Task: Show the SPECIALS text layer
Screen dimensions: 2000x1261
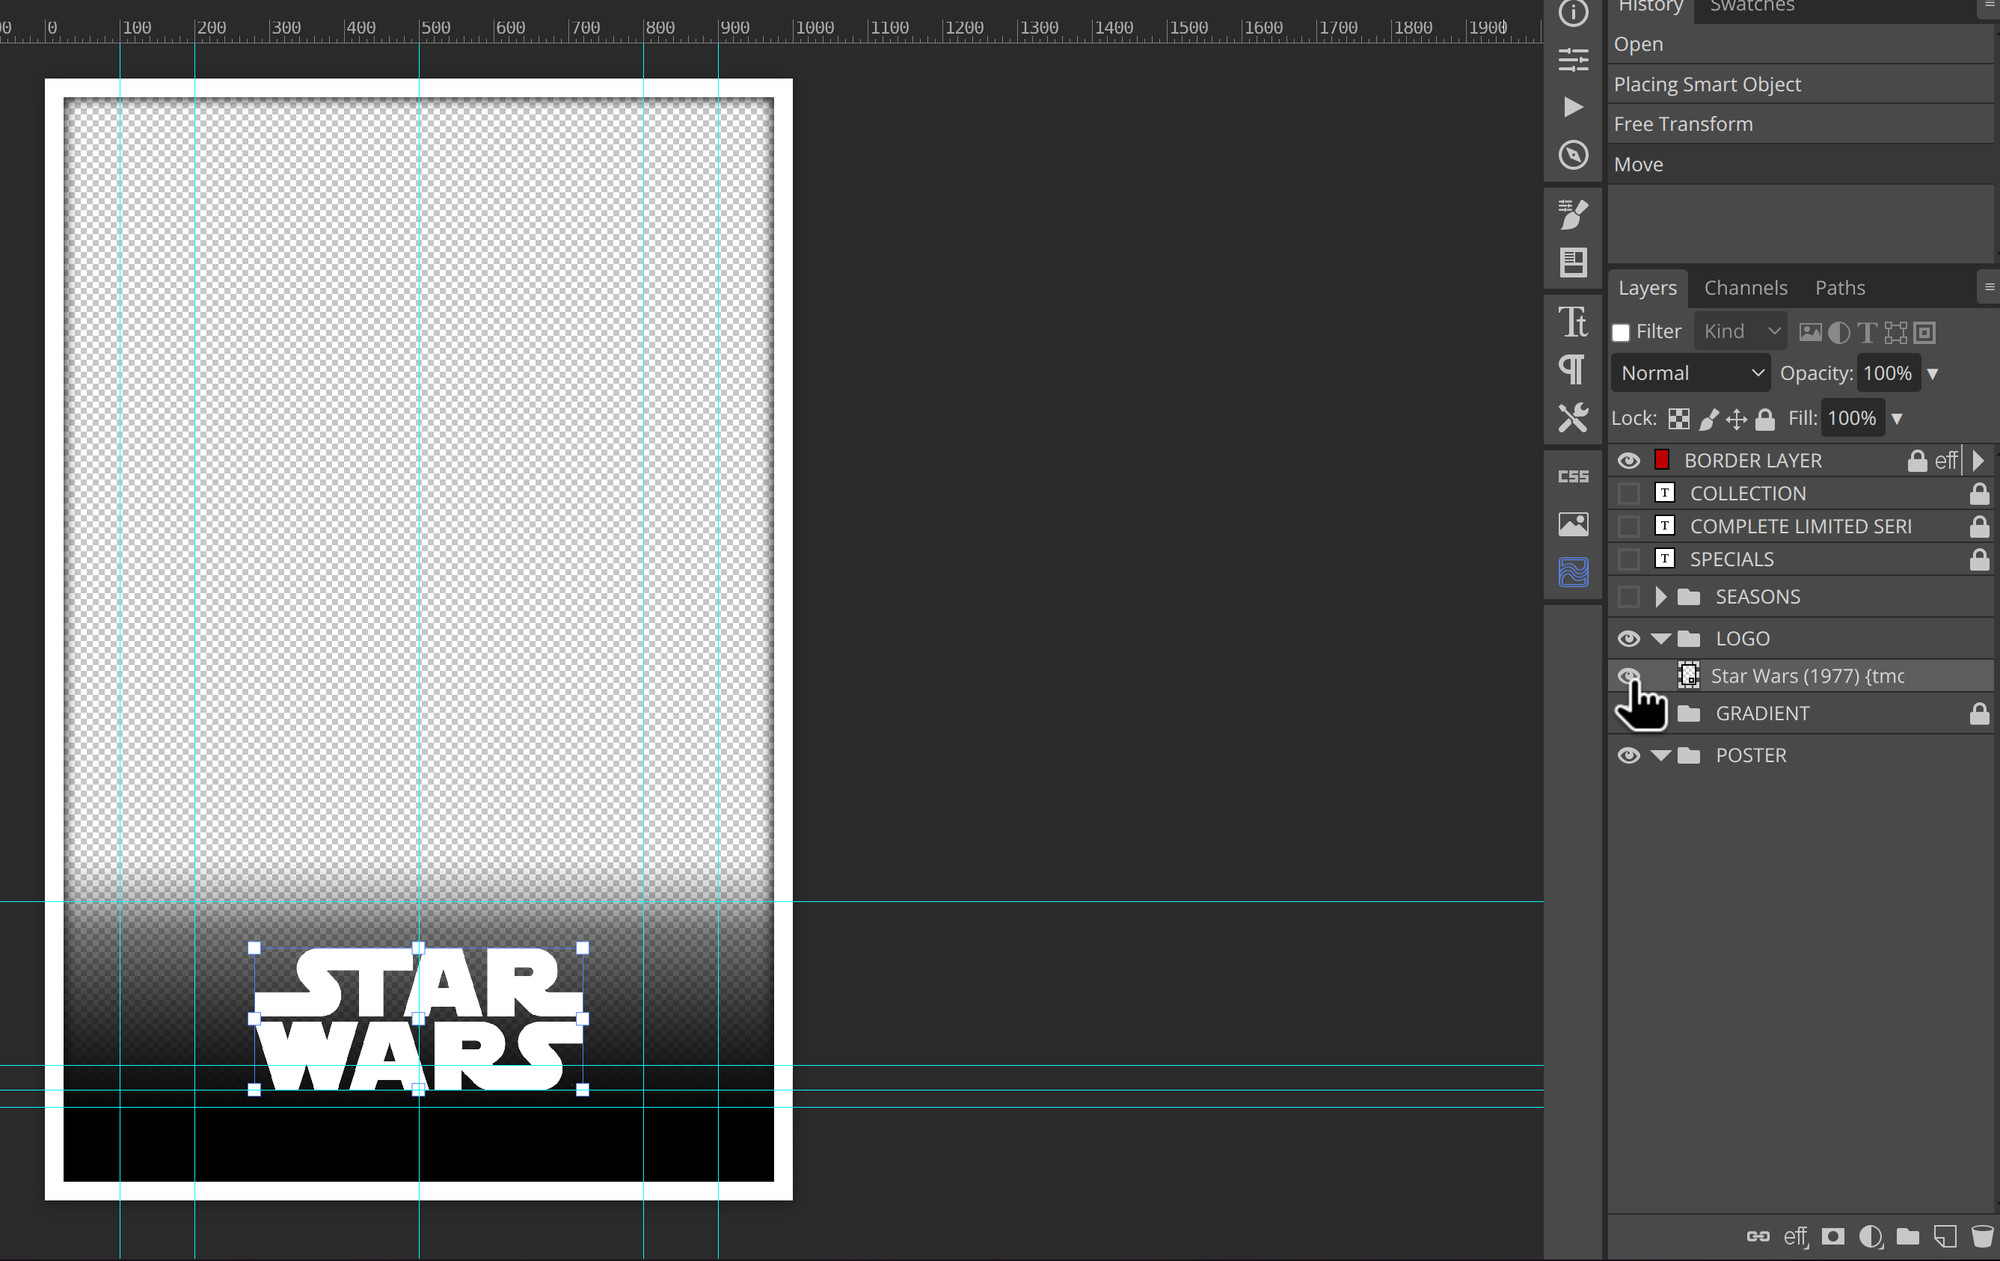Action: (1629, 559)
